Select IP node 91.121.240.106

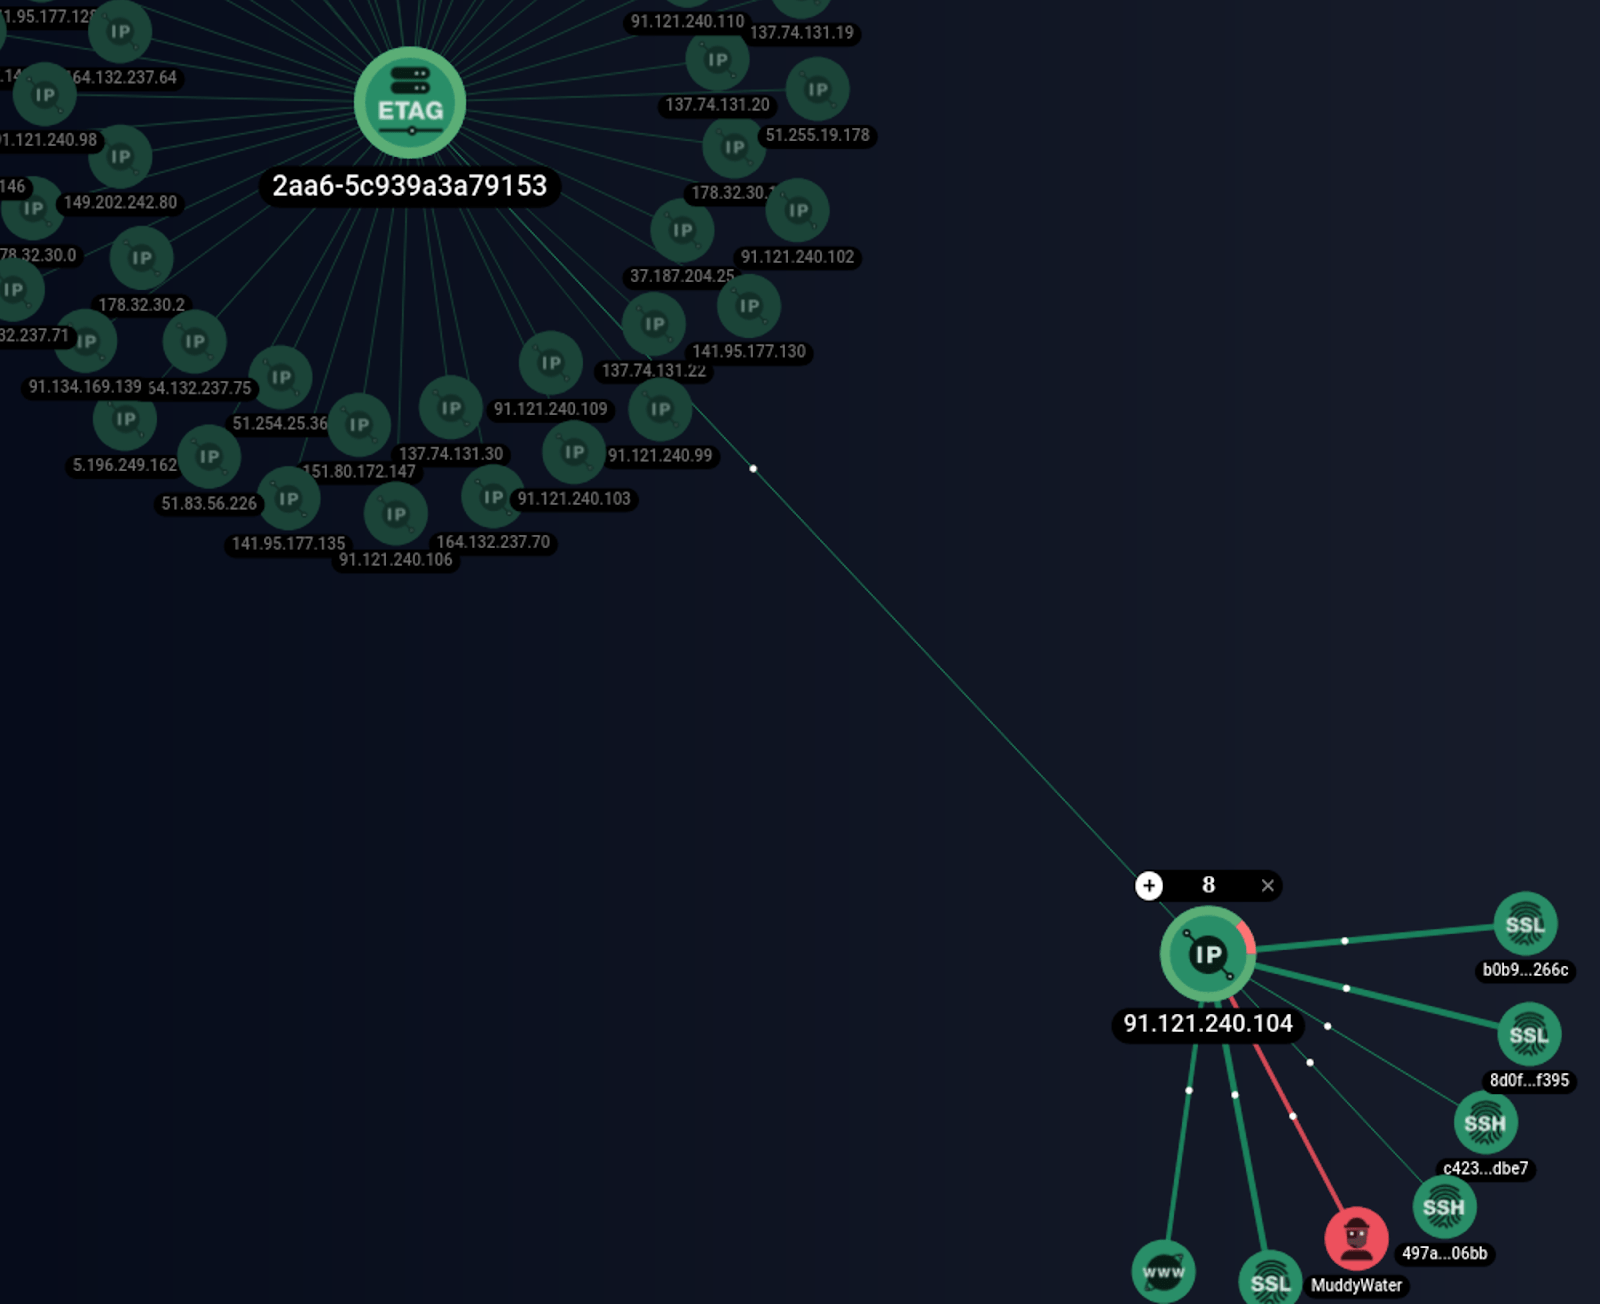(x=396, y=514)
